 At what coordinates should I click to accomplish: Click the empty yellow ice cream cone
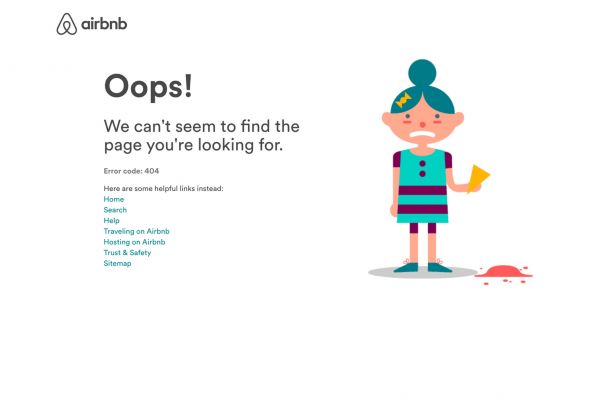478,179
